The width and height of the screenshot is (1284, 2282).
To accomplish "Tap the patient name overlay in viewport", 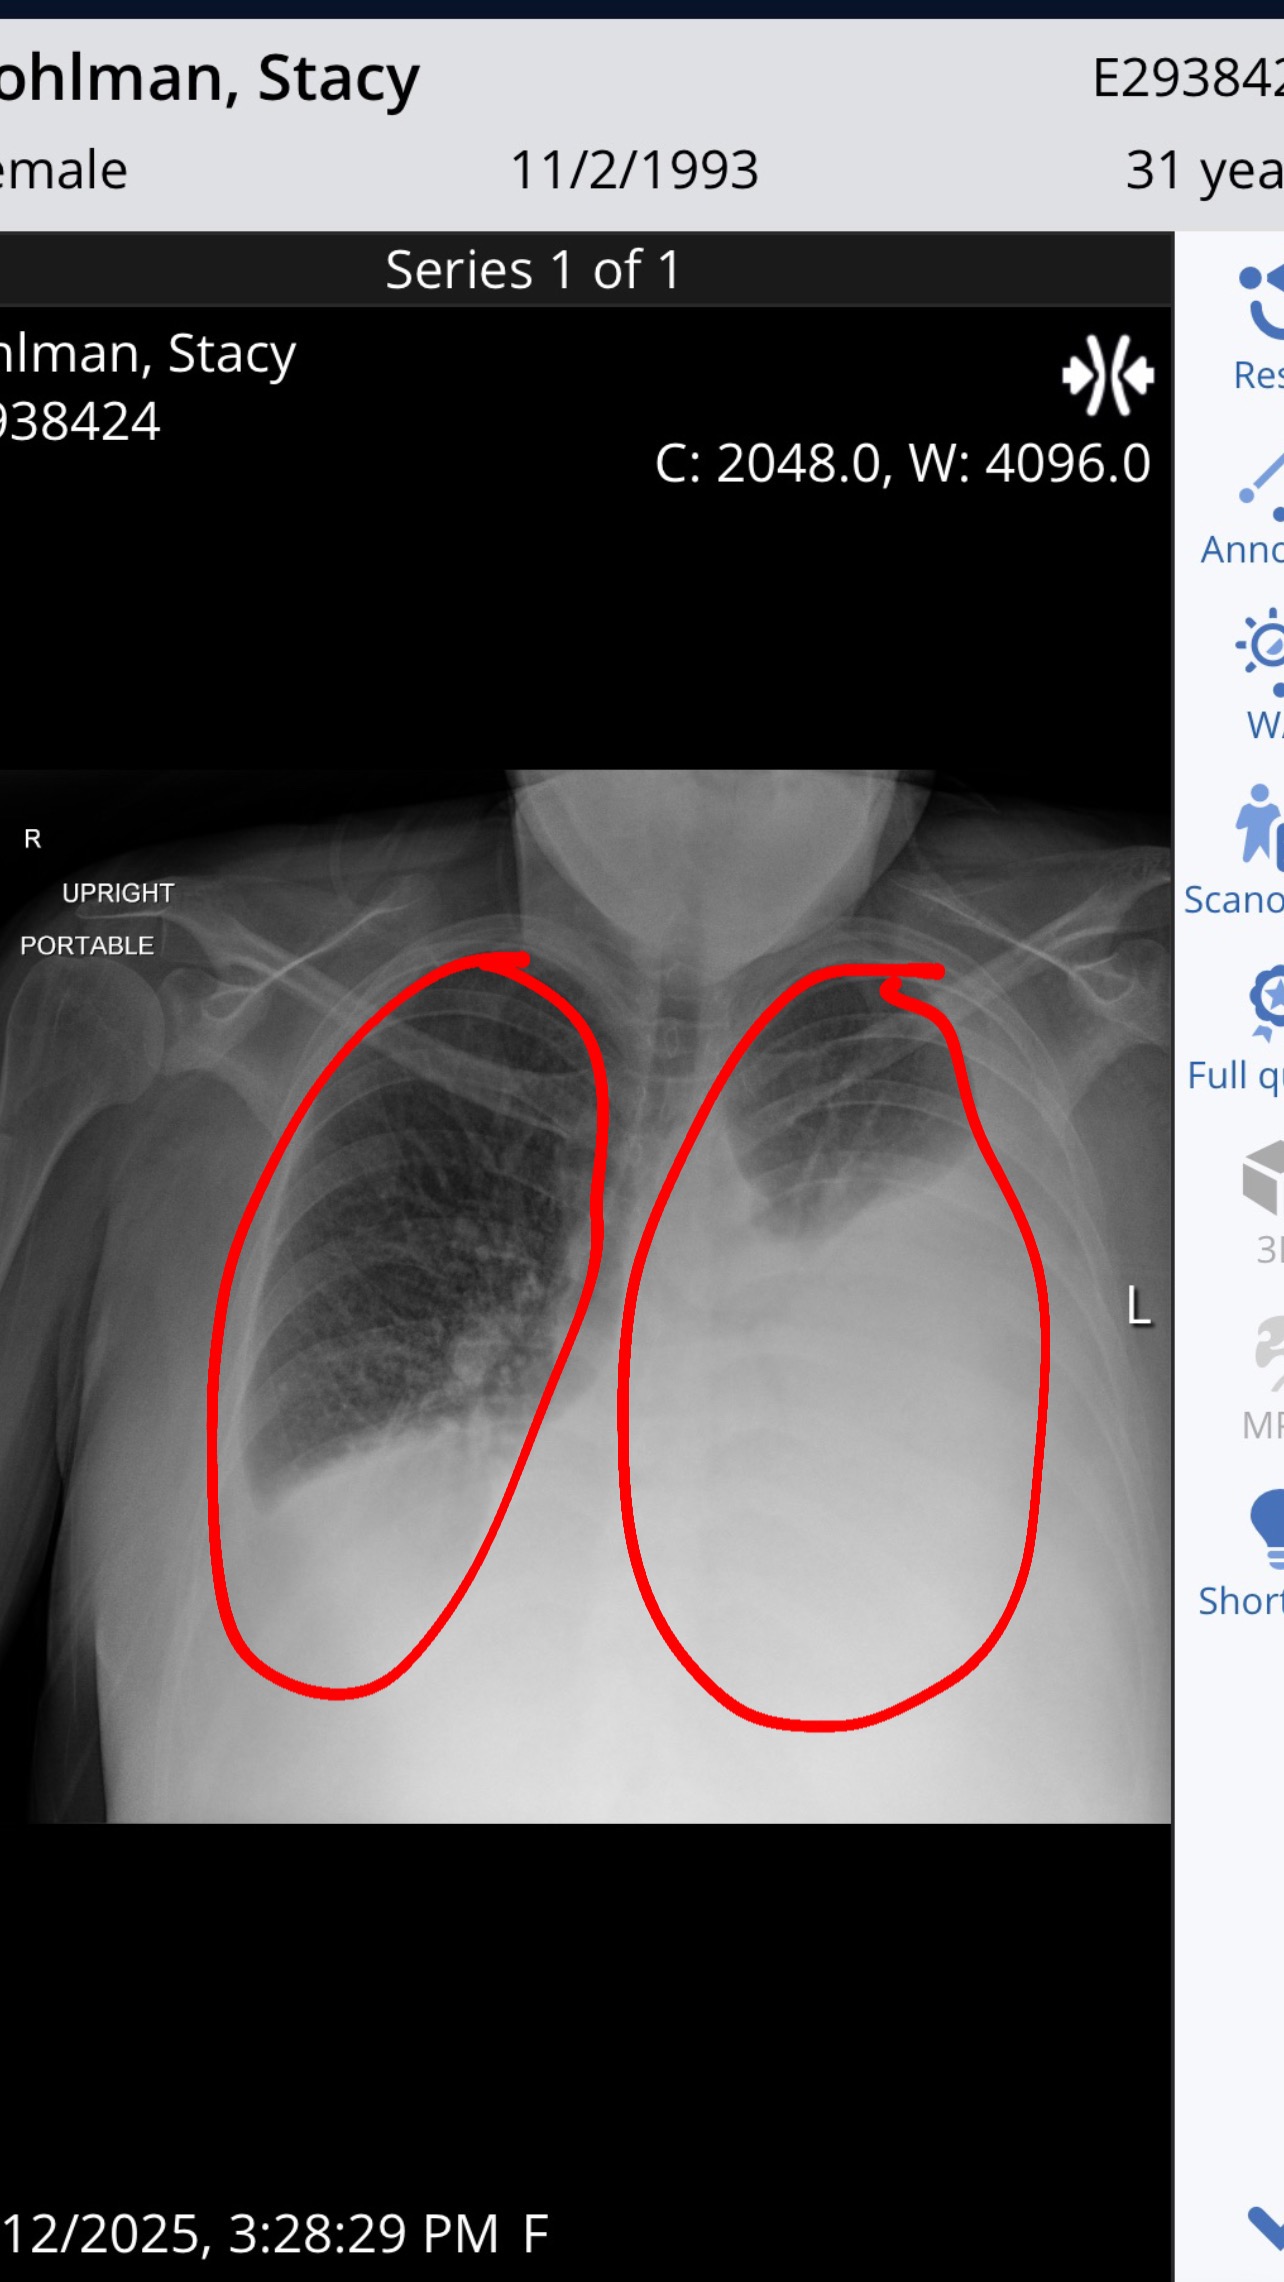I will (148, 354).
